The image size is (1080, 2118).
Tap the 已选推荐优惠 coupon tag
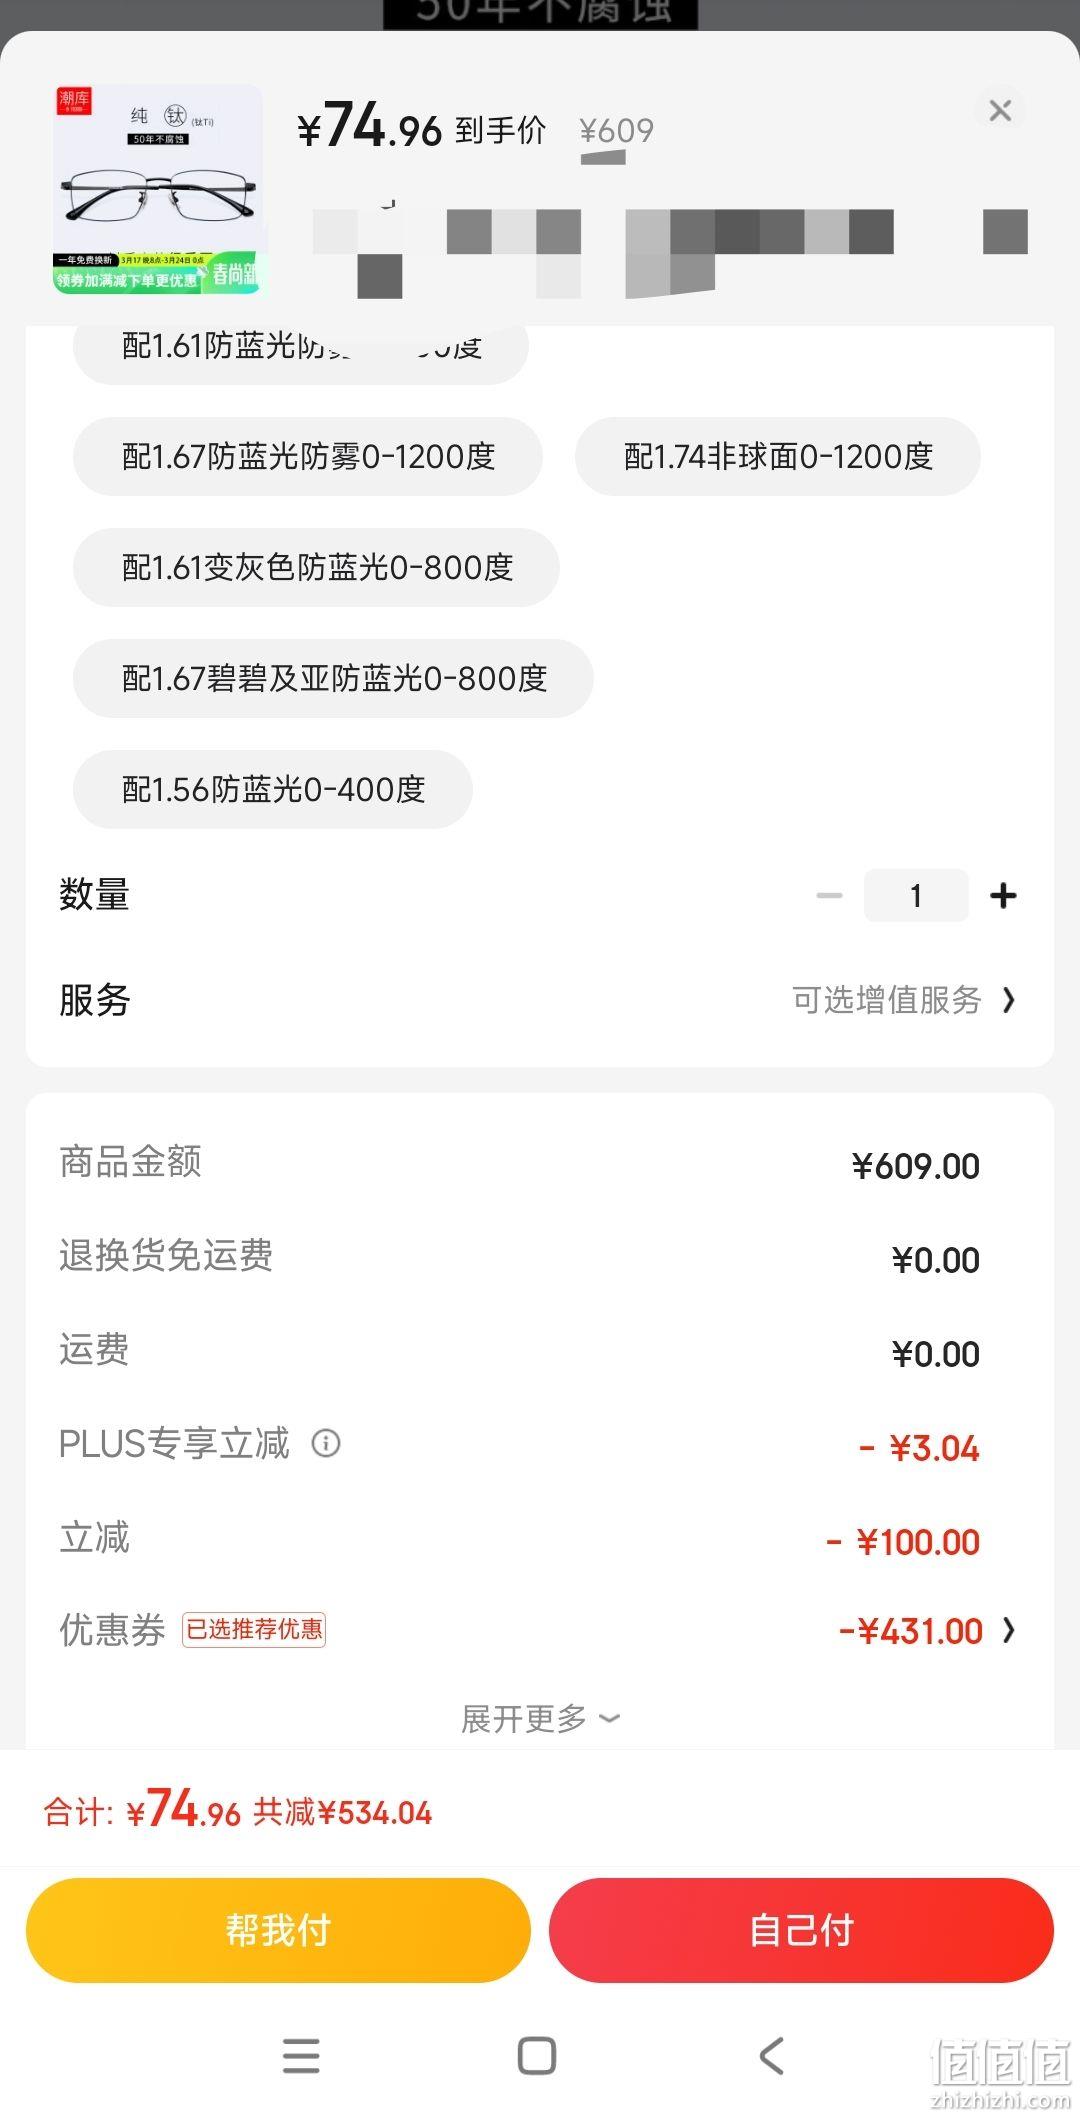pyautogui.click(x=254, y=1630)
